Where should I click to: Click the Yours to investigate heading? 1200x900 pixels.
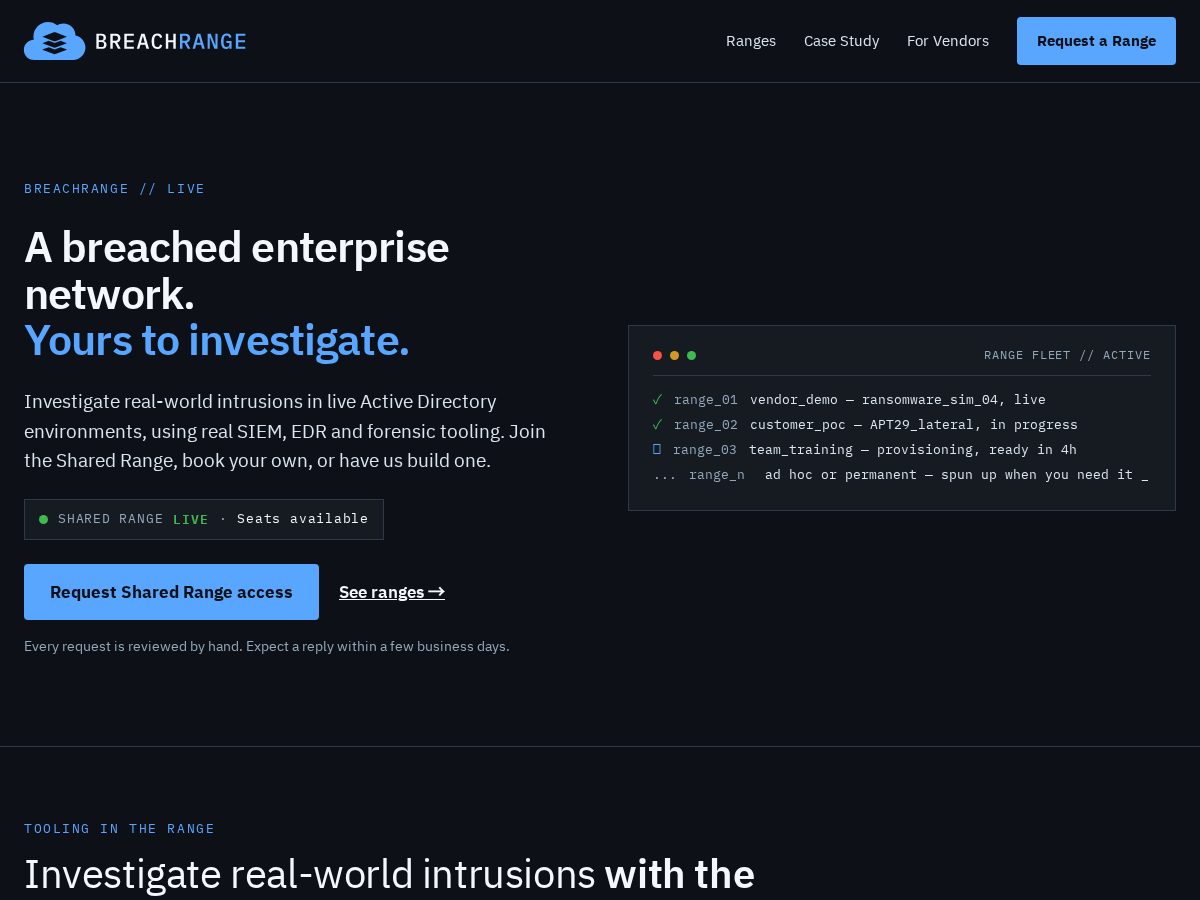pos(217,340)
